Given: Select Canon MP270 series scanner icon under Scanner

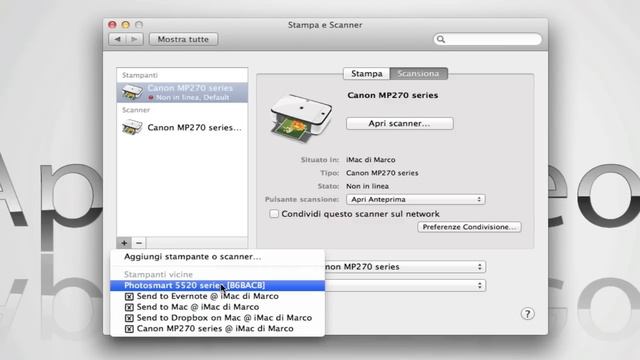Looking at the screenshot, I should click(x=132, y=127).
